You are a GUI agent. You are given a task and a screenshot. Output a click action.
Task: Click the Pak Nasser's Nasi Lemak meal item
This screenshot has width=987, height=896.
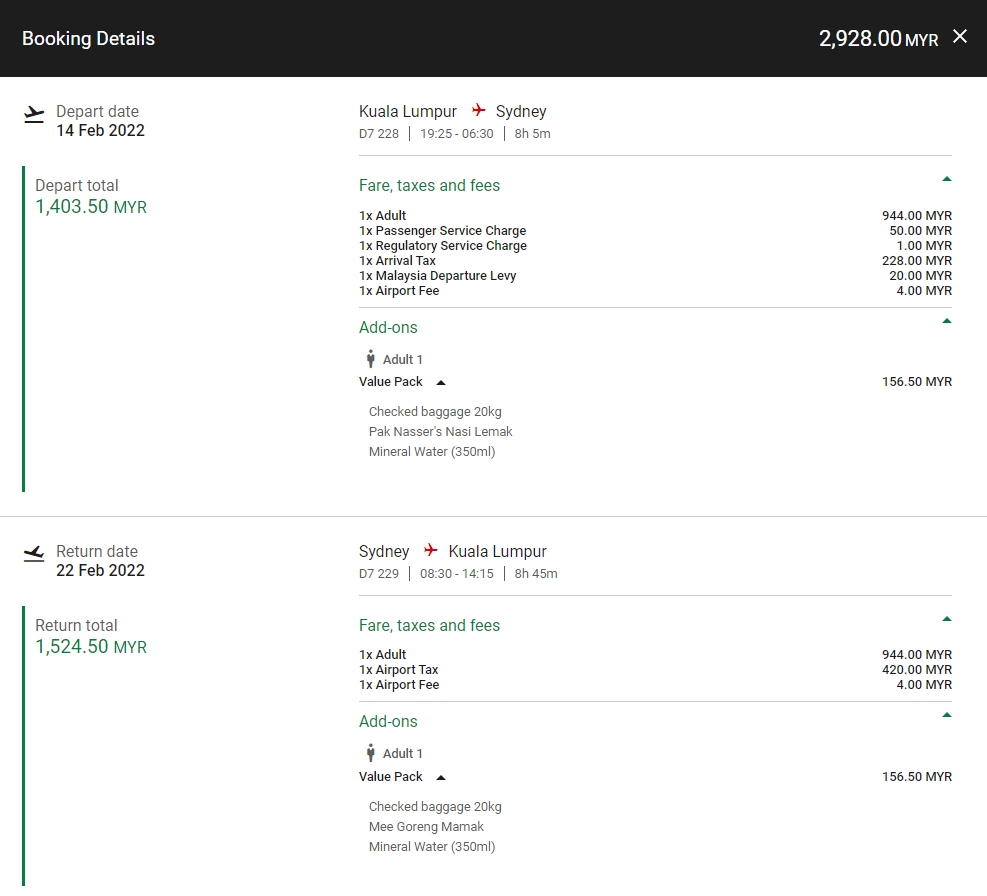[440, 431]
